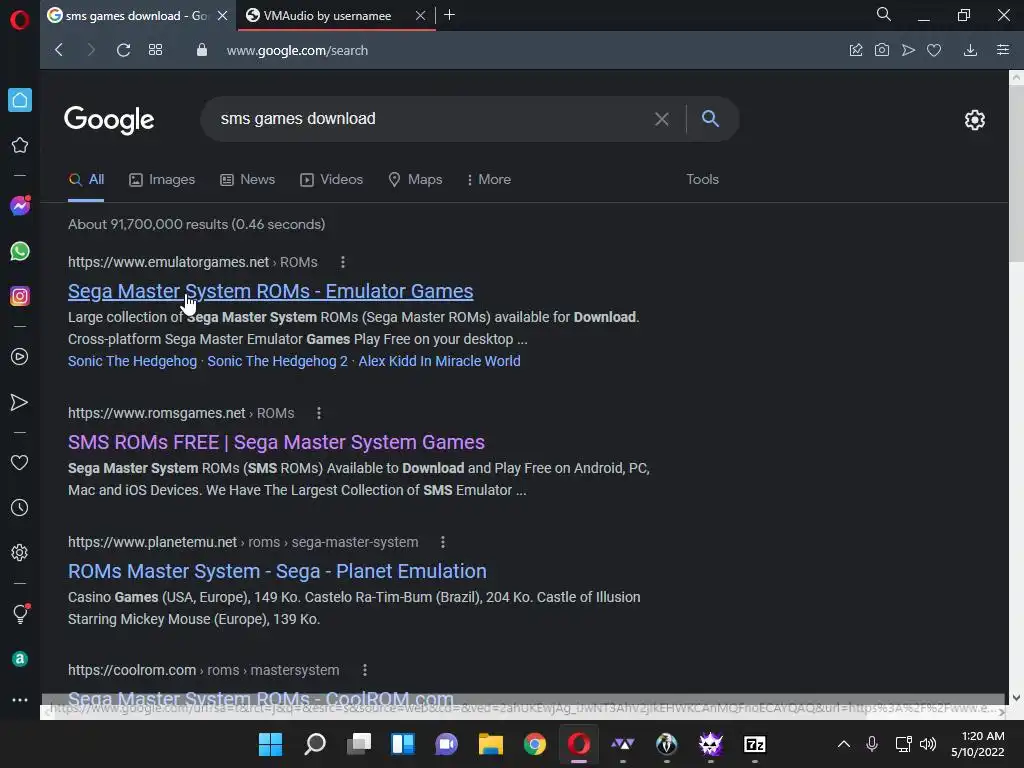Open volume control in system tray
Viewport: 1024px width, 768px height.
(928, 744)
